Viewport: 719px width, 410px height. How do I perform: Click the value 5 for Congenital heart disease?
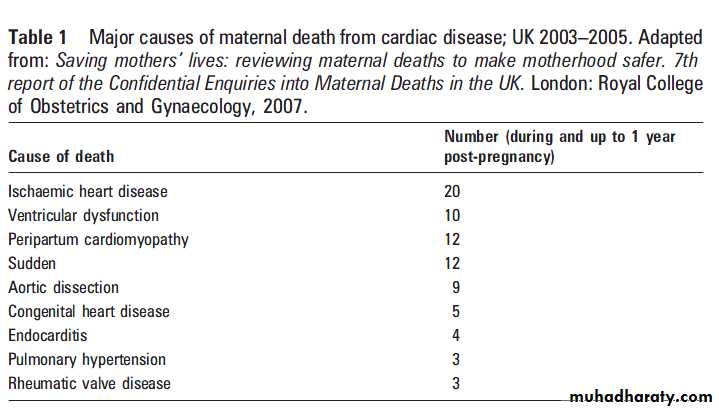[x=455, y=311]
